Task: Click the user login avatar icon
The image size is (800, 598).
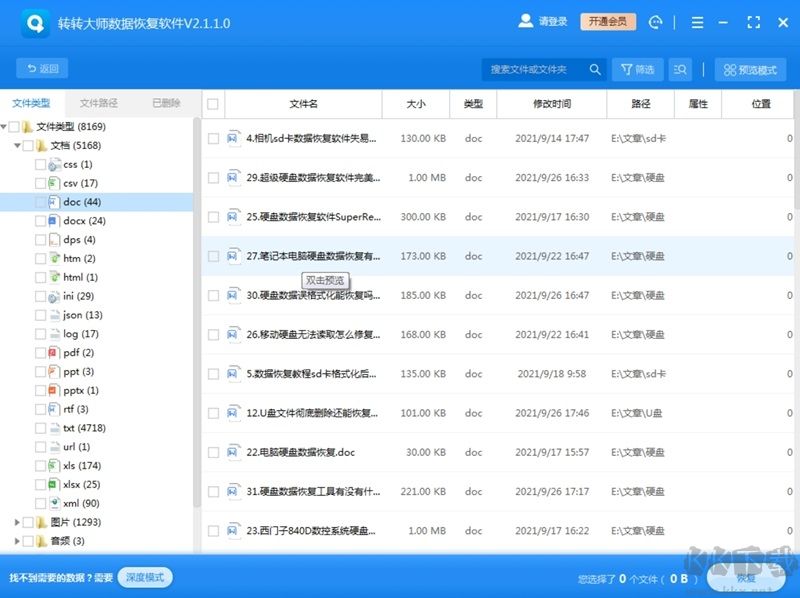Action: pyautogui.click(x=526, y=21)
